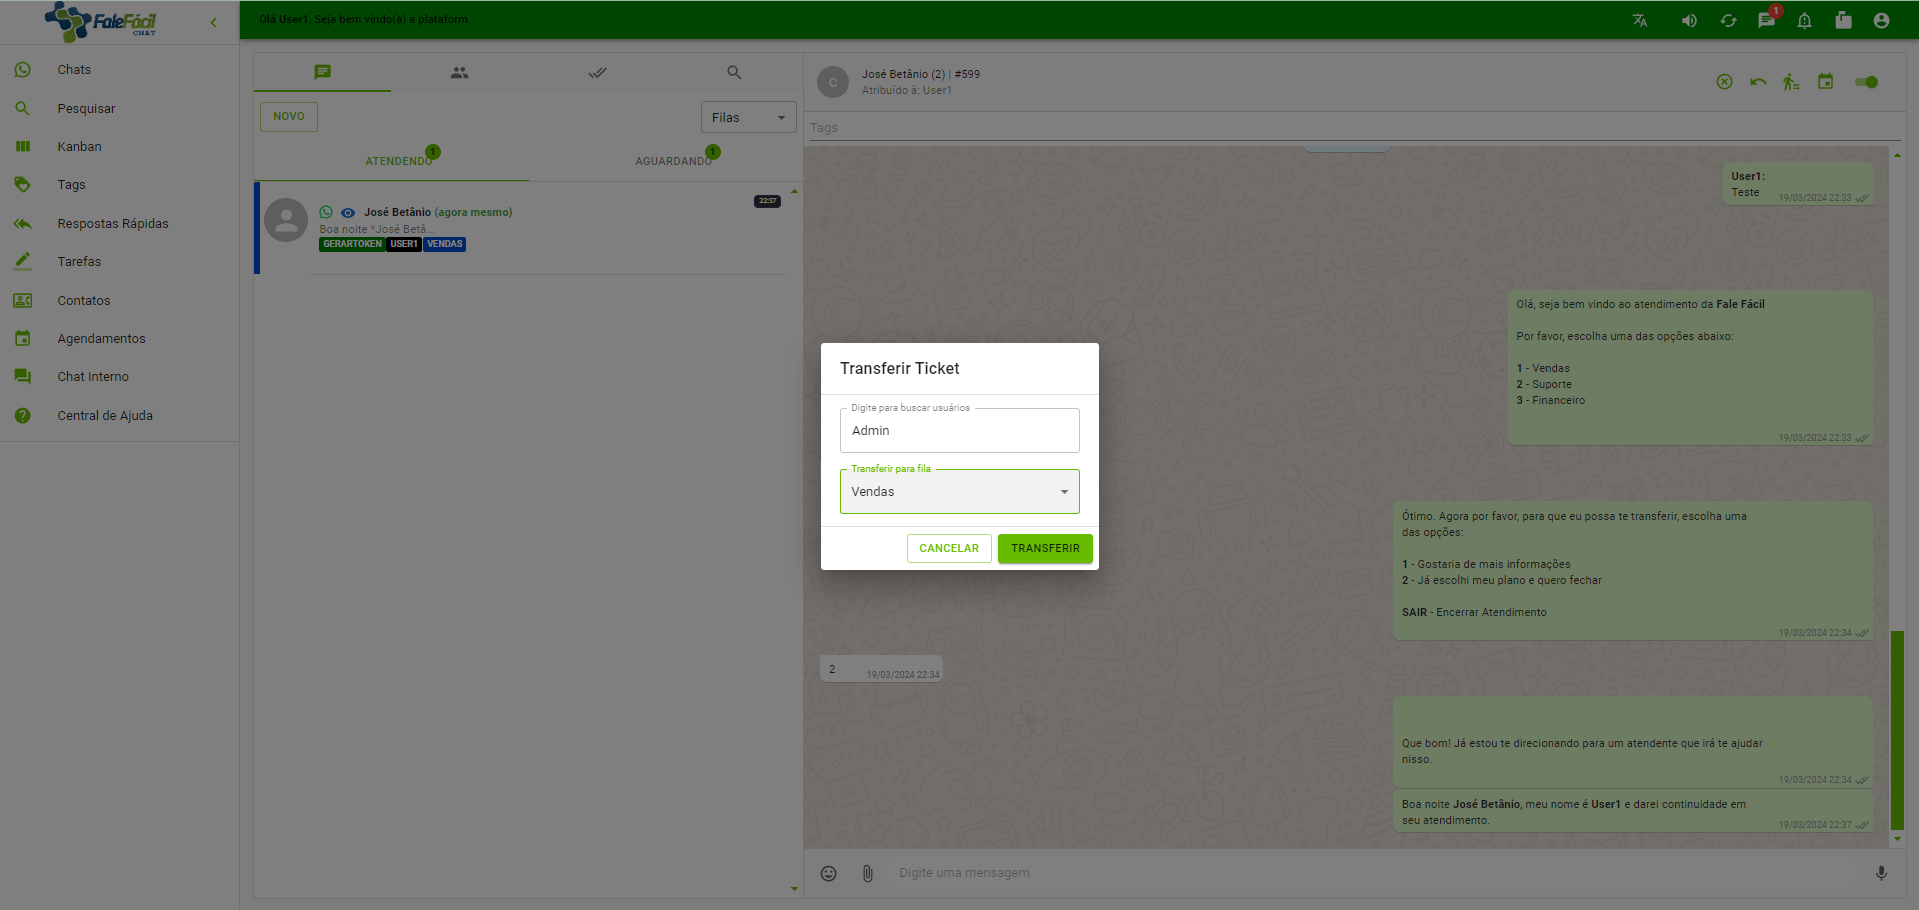The width and height of the screenshot is (1919, 910).
Task: Click the NOVO button
Action: (288, 117)
